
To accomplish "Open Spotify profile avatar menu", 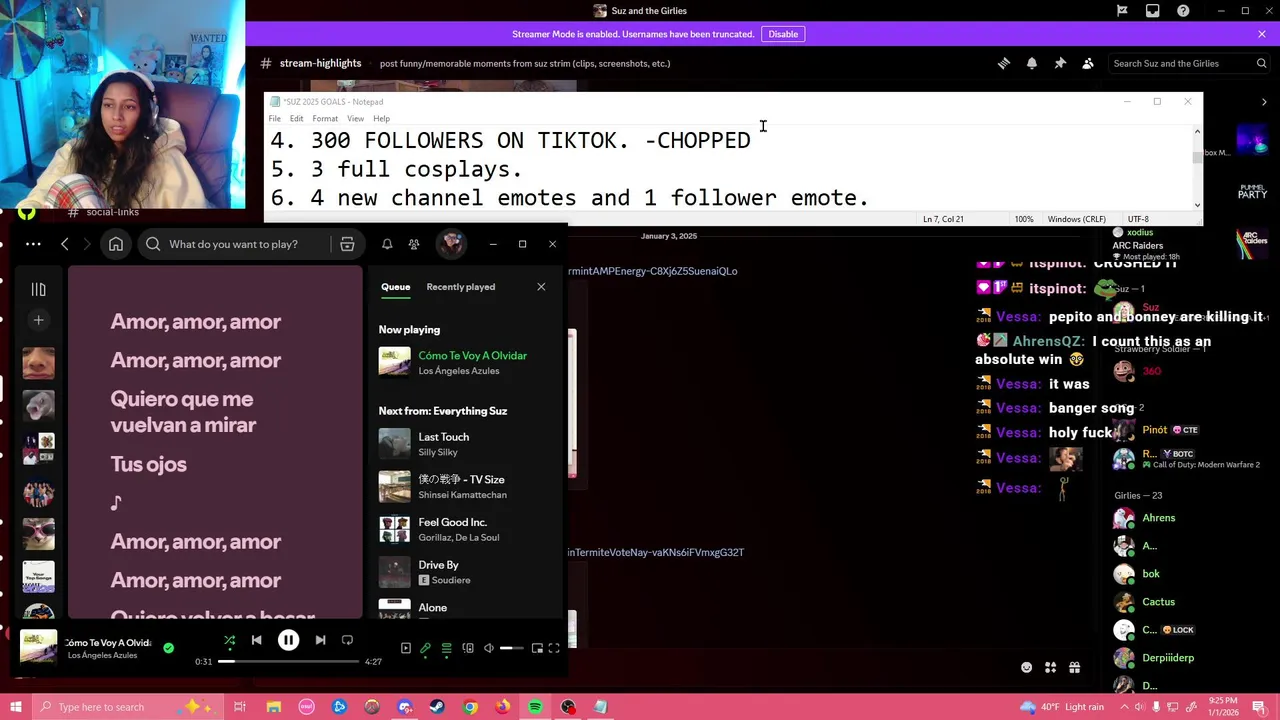I will click(x=451, y=244).
